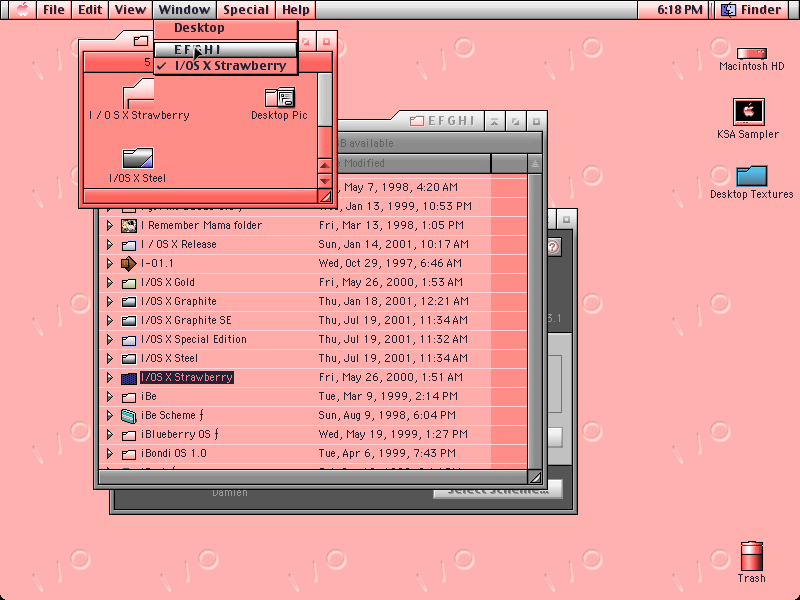Click the Trash icon

tap(752, 556)
